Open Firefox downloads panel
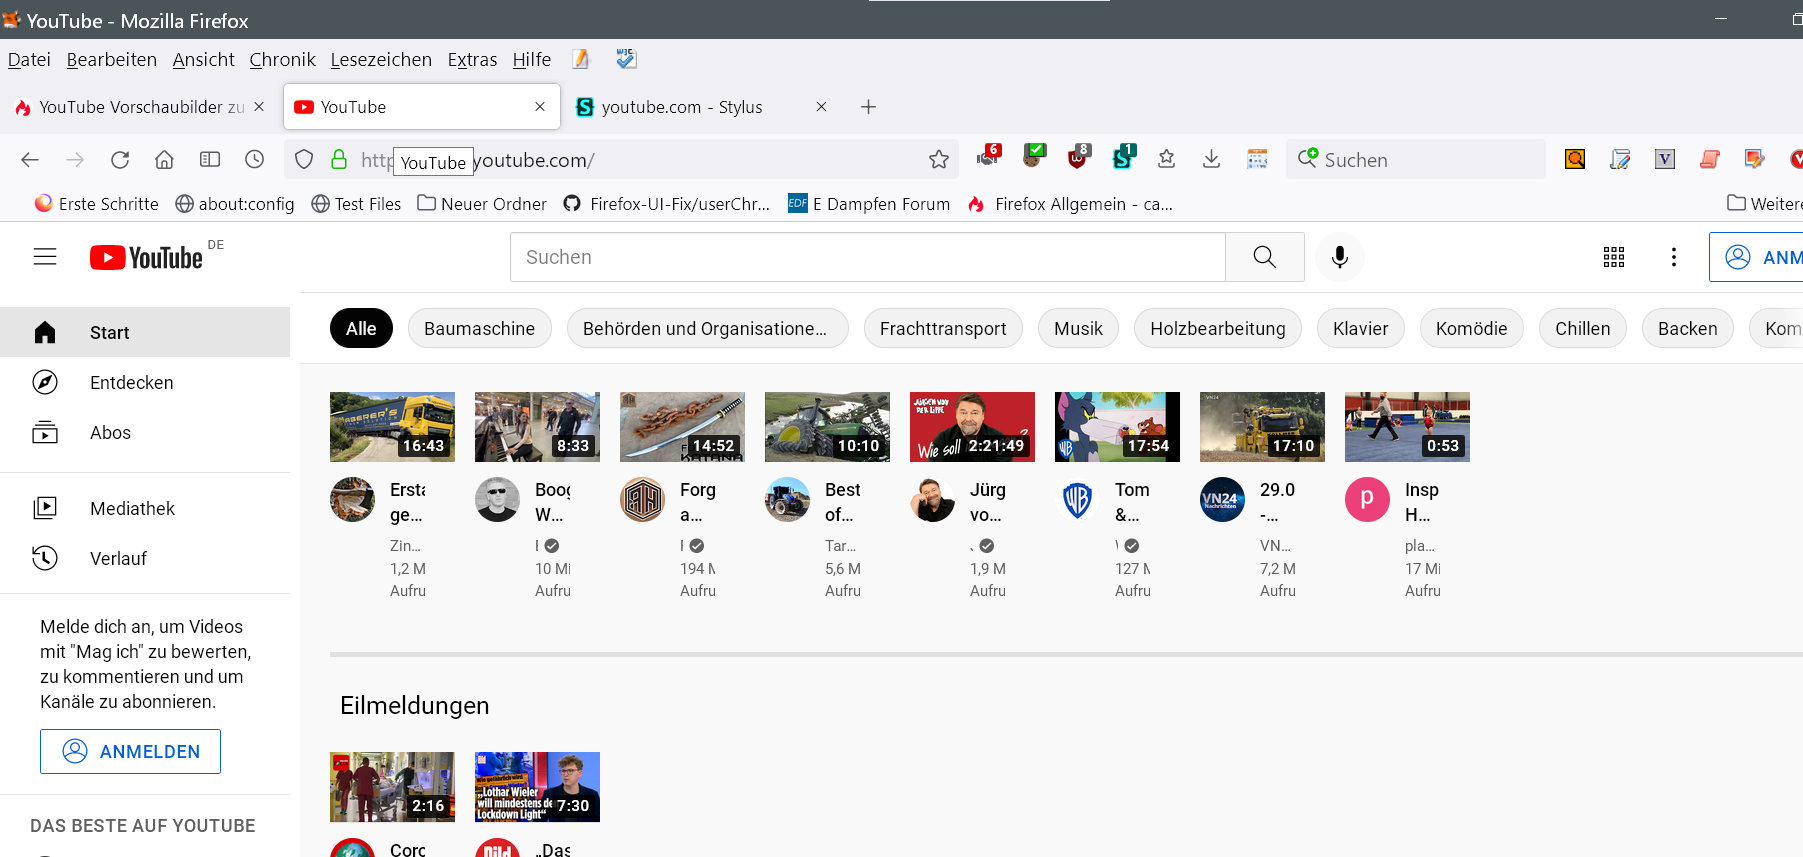The image size is (1803, 857). [1211, 159]
